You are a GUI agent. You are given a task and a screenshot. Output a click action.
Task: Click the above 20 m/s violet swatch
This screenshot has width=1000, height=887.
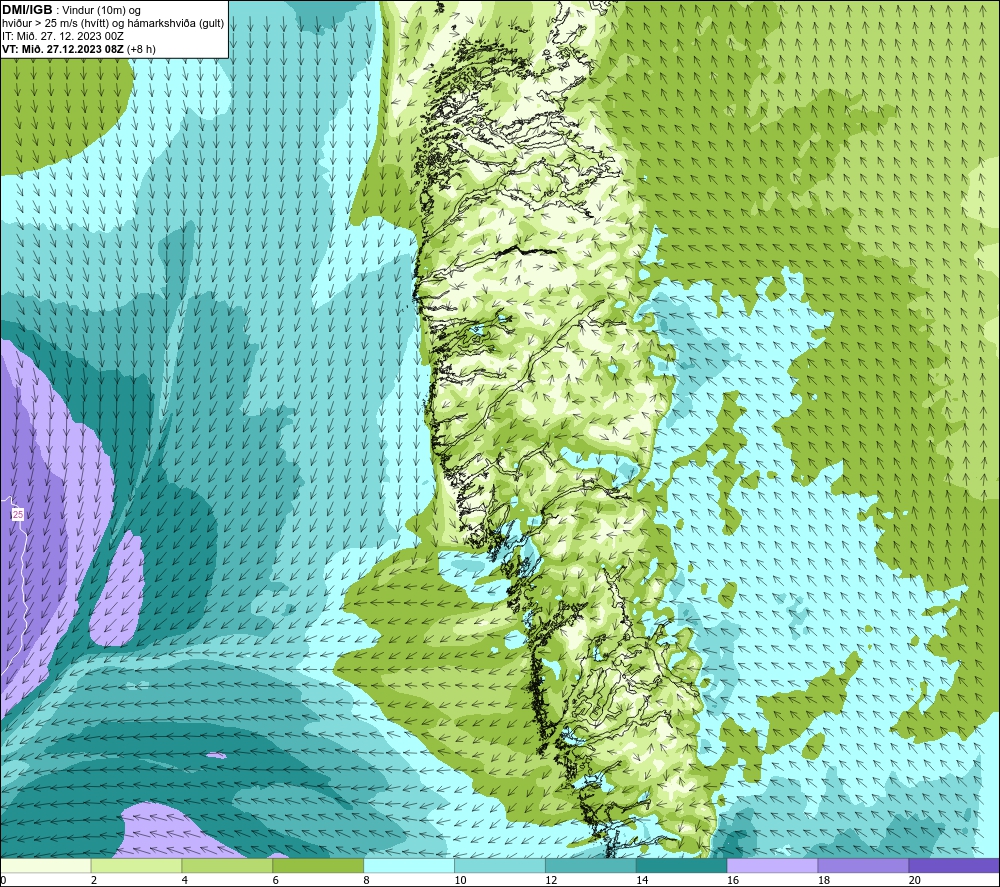954,865
